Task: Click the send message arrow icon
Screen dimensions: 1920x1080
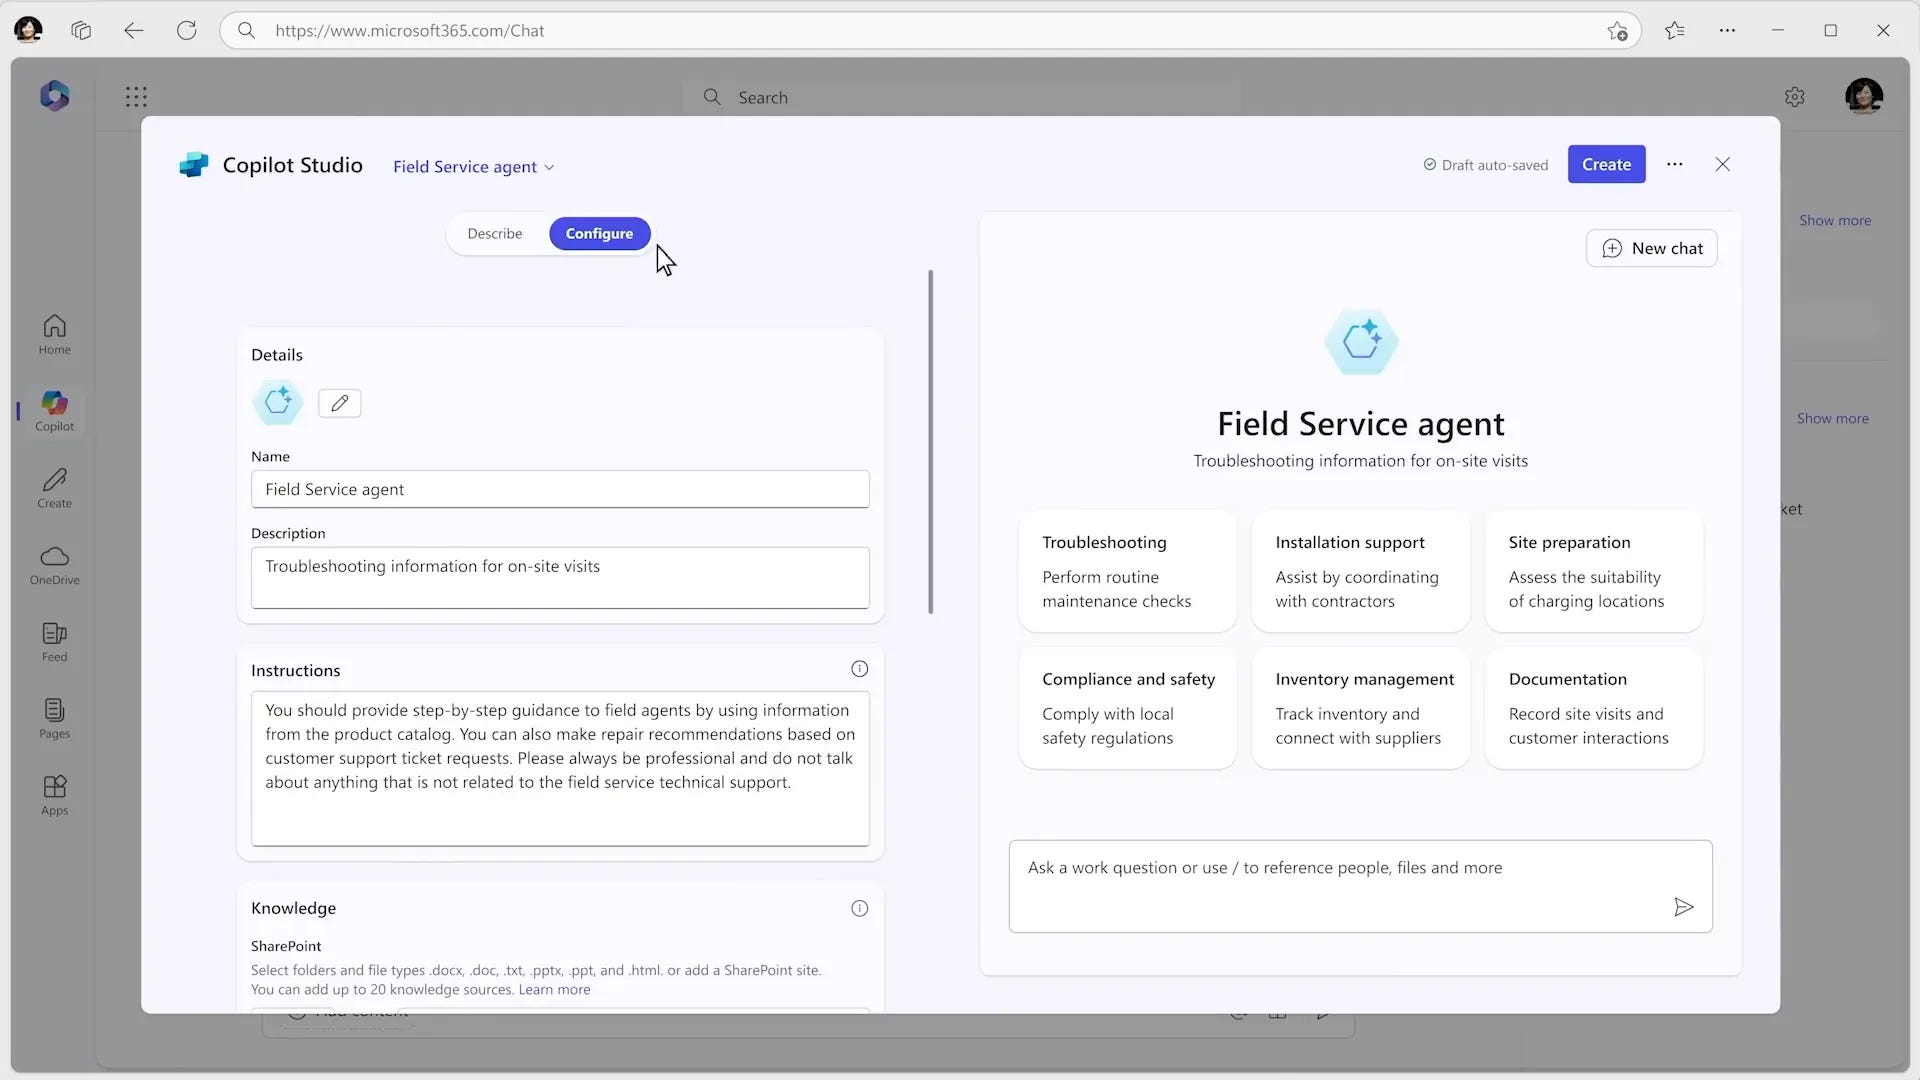Action: tap(1684, 906)
